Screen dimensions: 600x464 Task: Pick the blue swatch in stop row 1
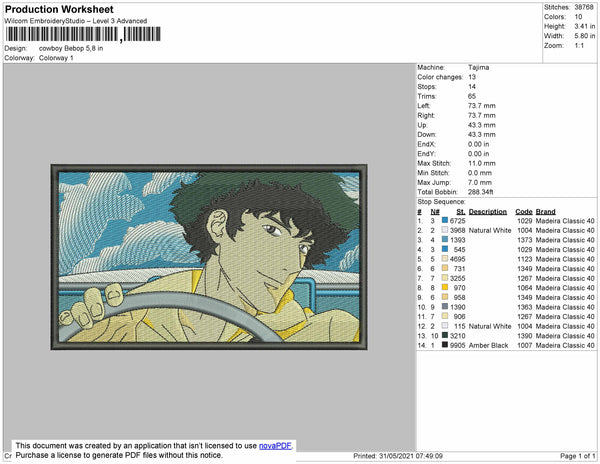click(445, 220)
